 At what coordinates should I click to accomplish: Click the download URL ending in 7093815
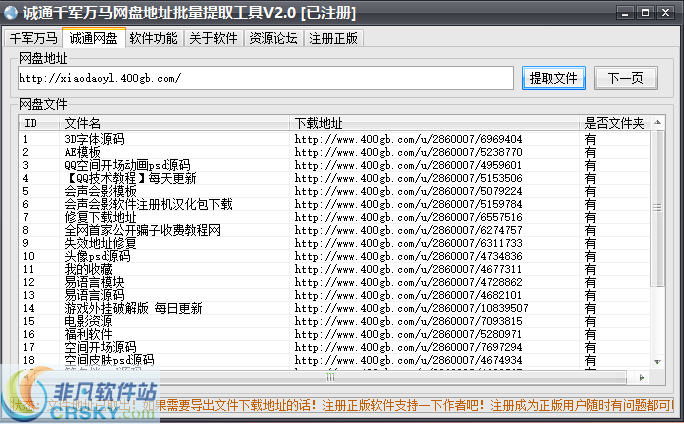tap(408, 321)
